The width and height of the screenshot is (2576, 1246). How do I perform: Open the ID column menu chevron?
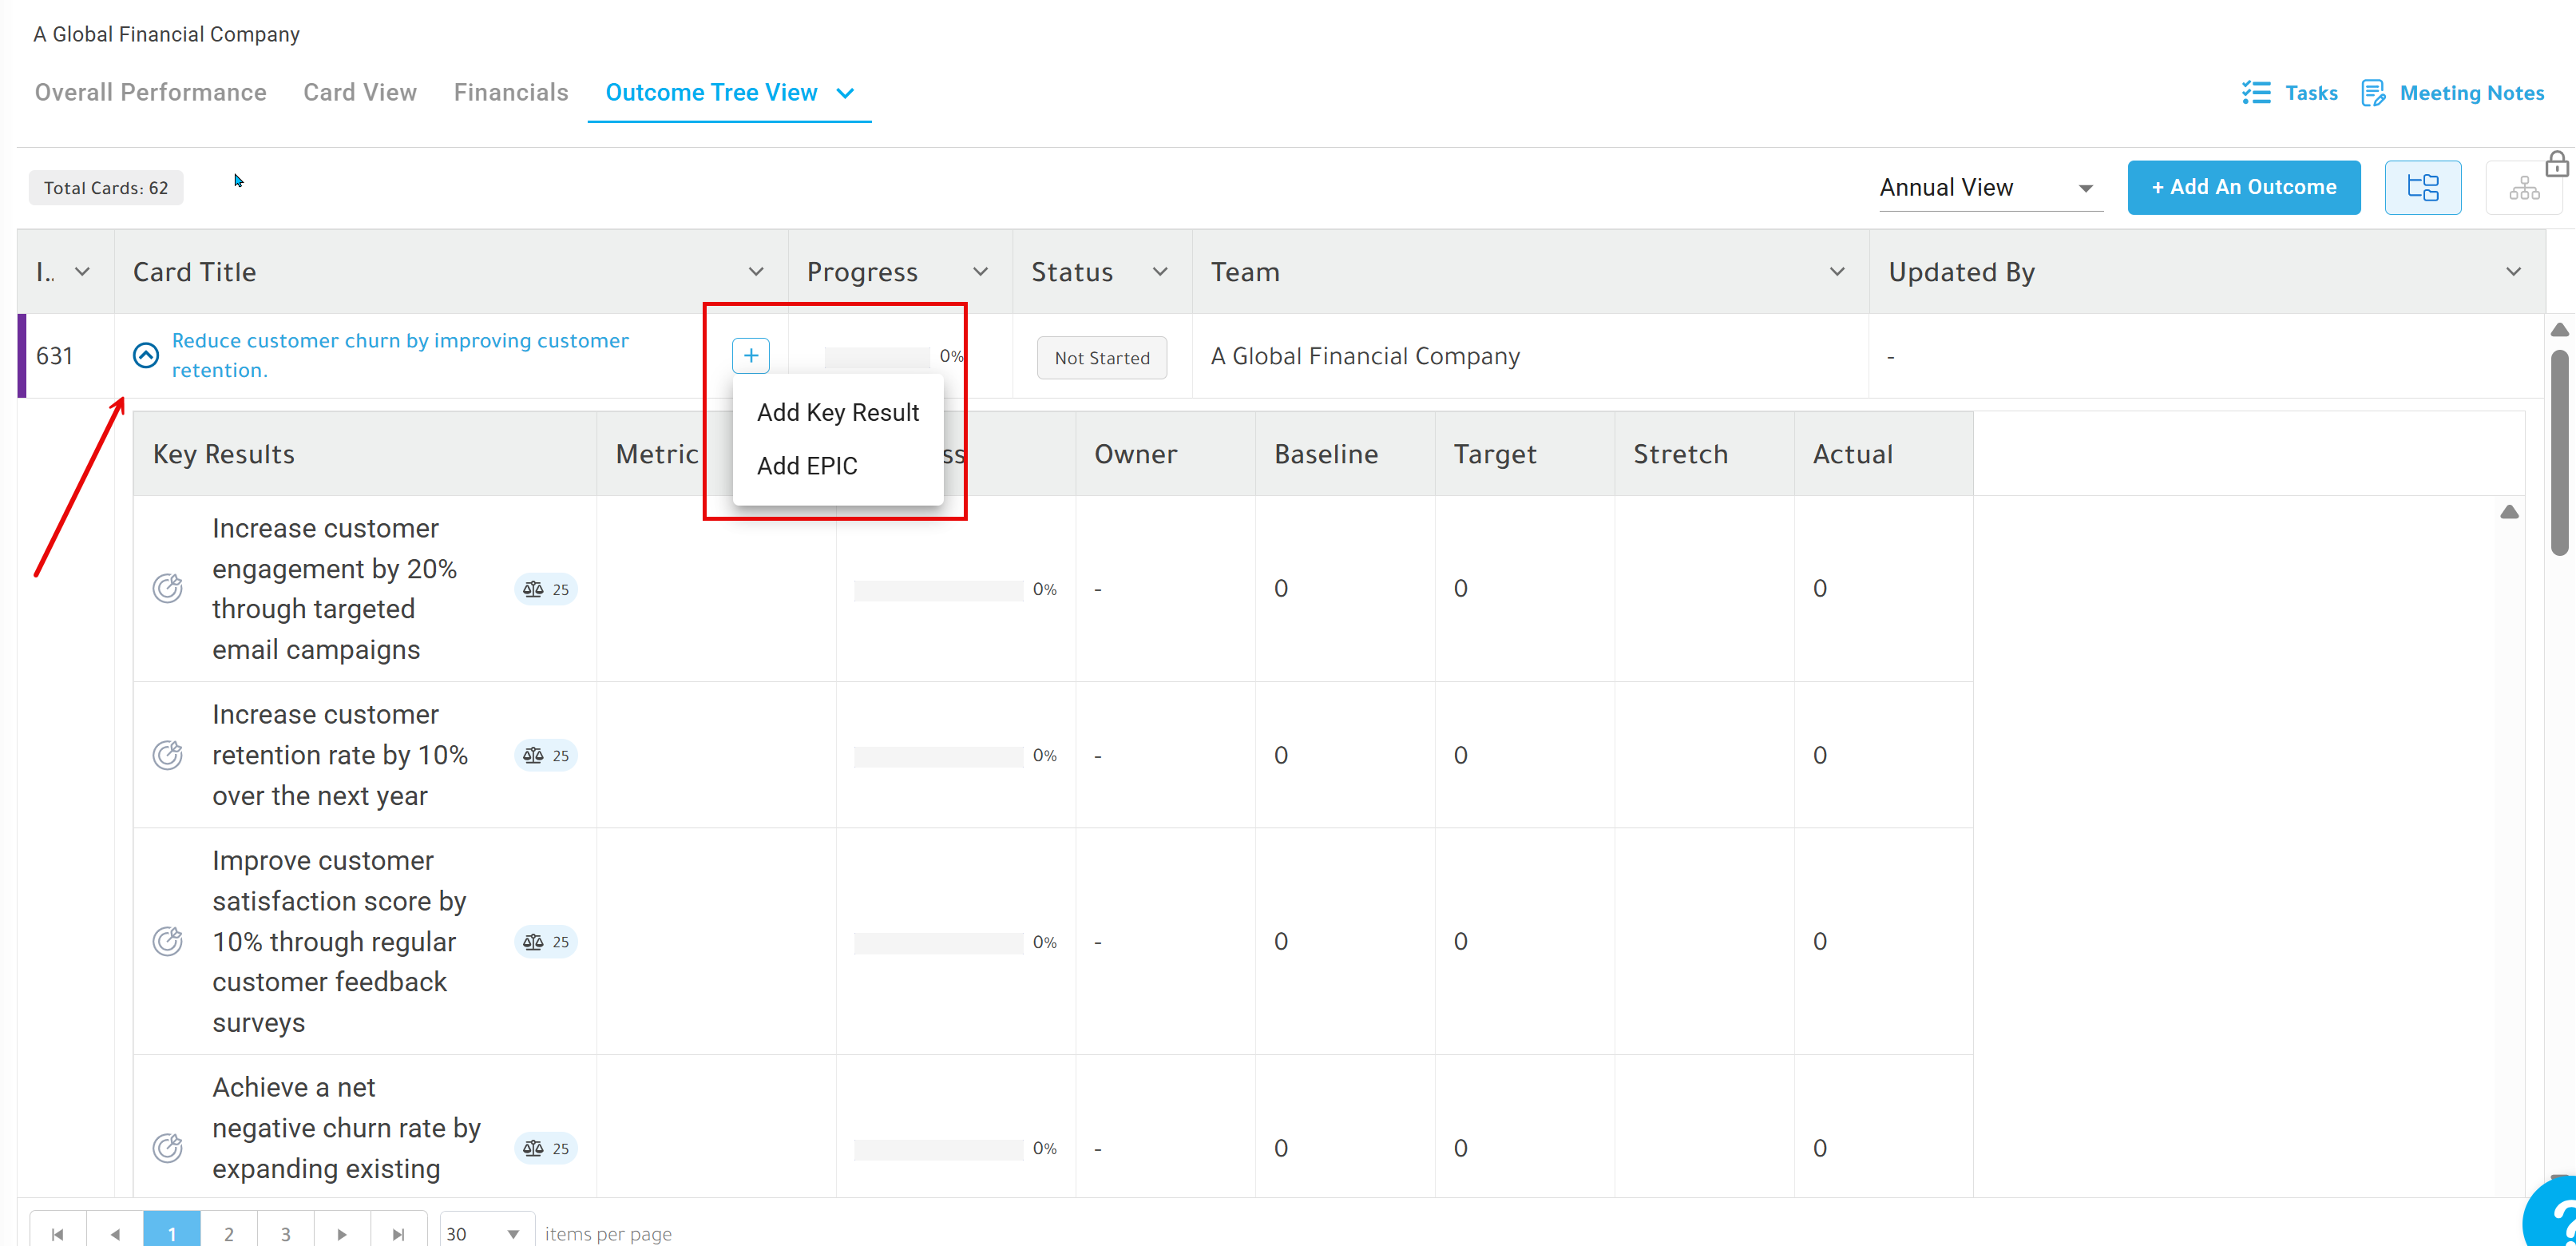tap(83, 272)
